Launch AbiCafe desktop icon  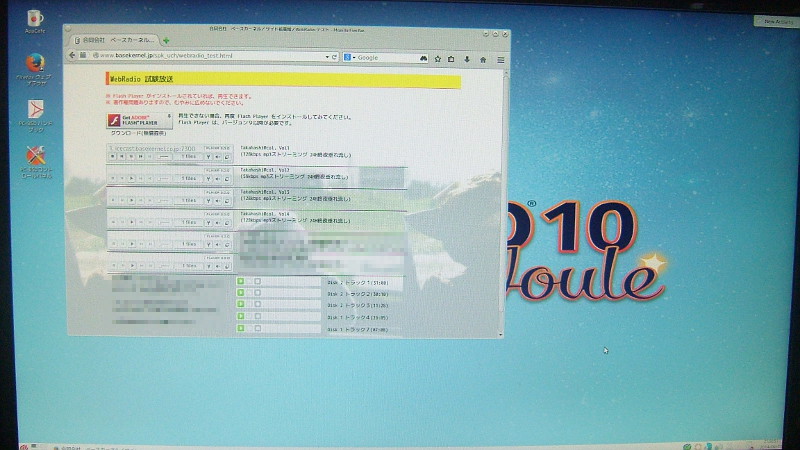point(36,19)
